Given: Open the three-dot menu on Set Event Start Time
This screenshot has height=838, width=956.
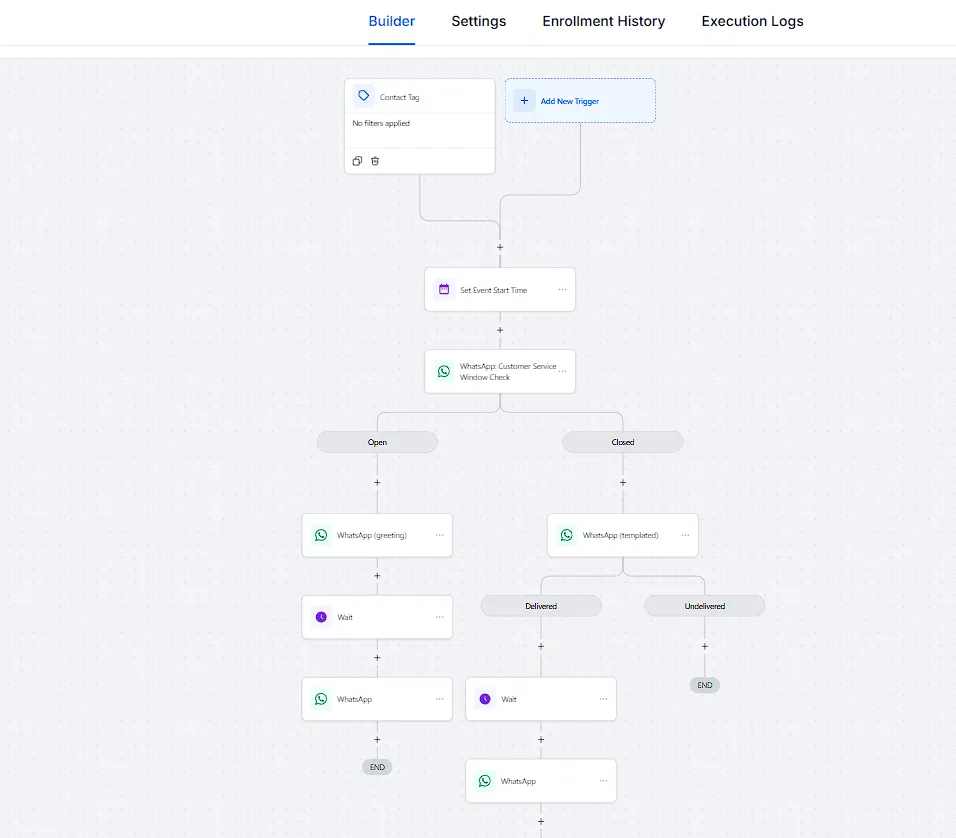Looking at the screenshot, I should point(562,290).
